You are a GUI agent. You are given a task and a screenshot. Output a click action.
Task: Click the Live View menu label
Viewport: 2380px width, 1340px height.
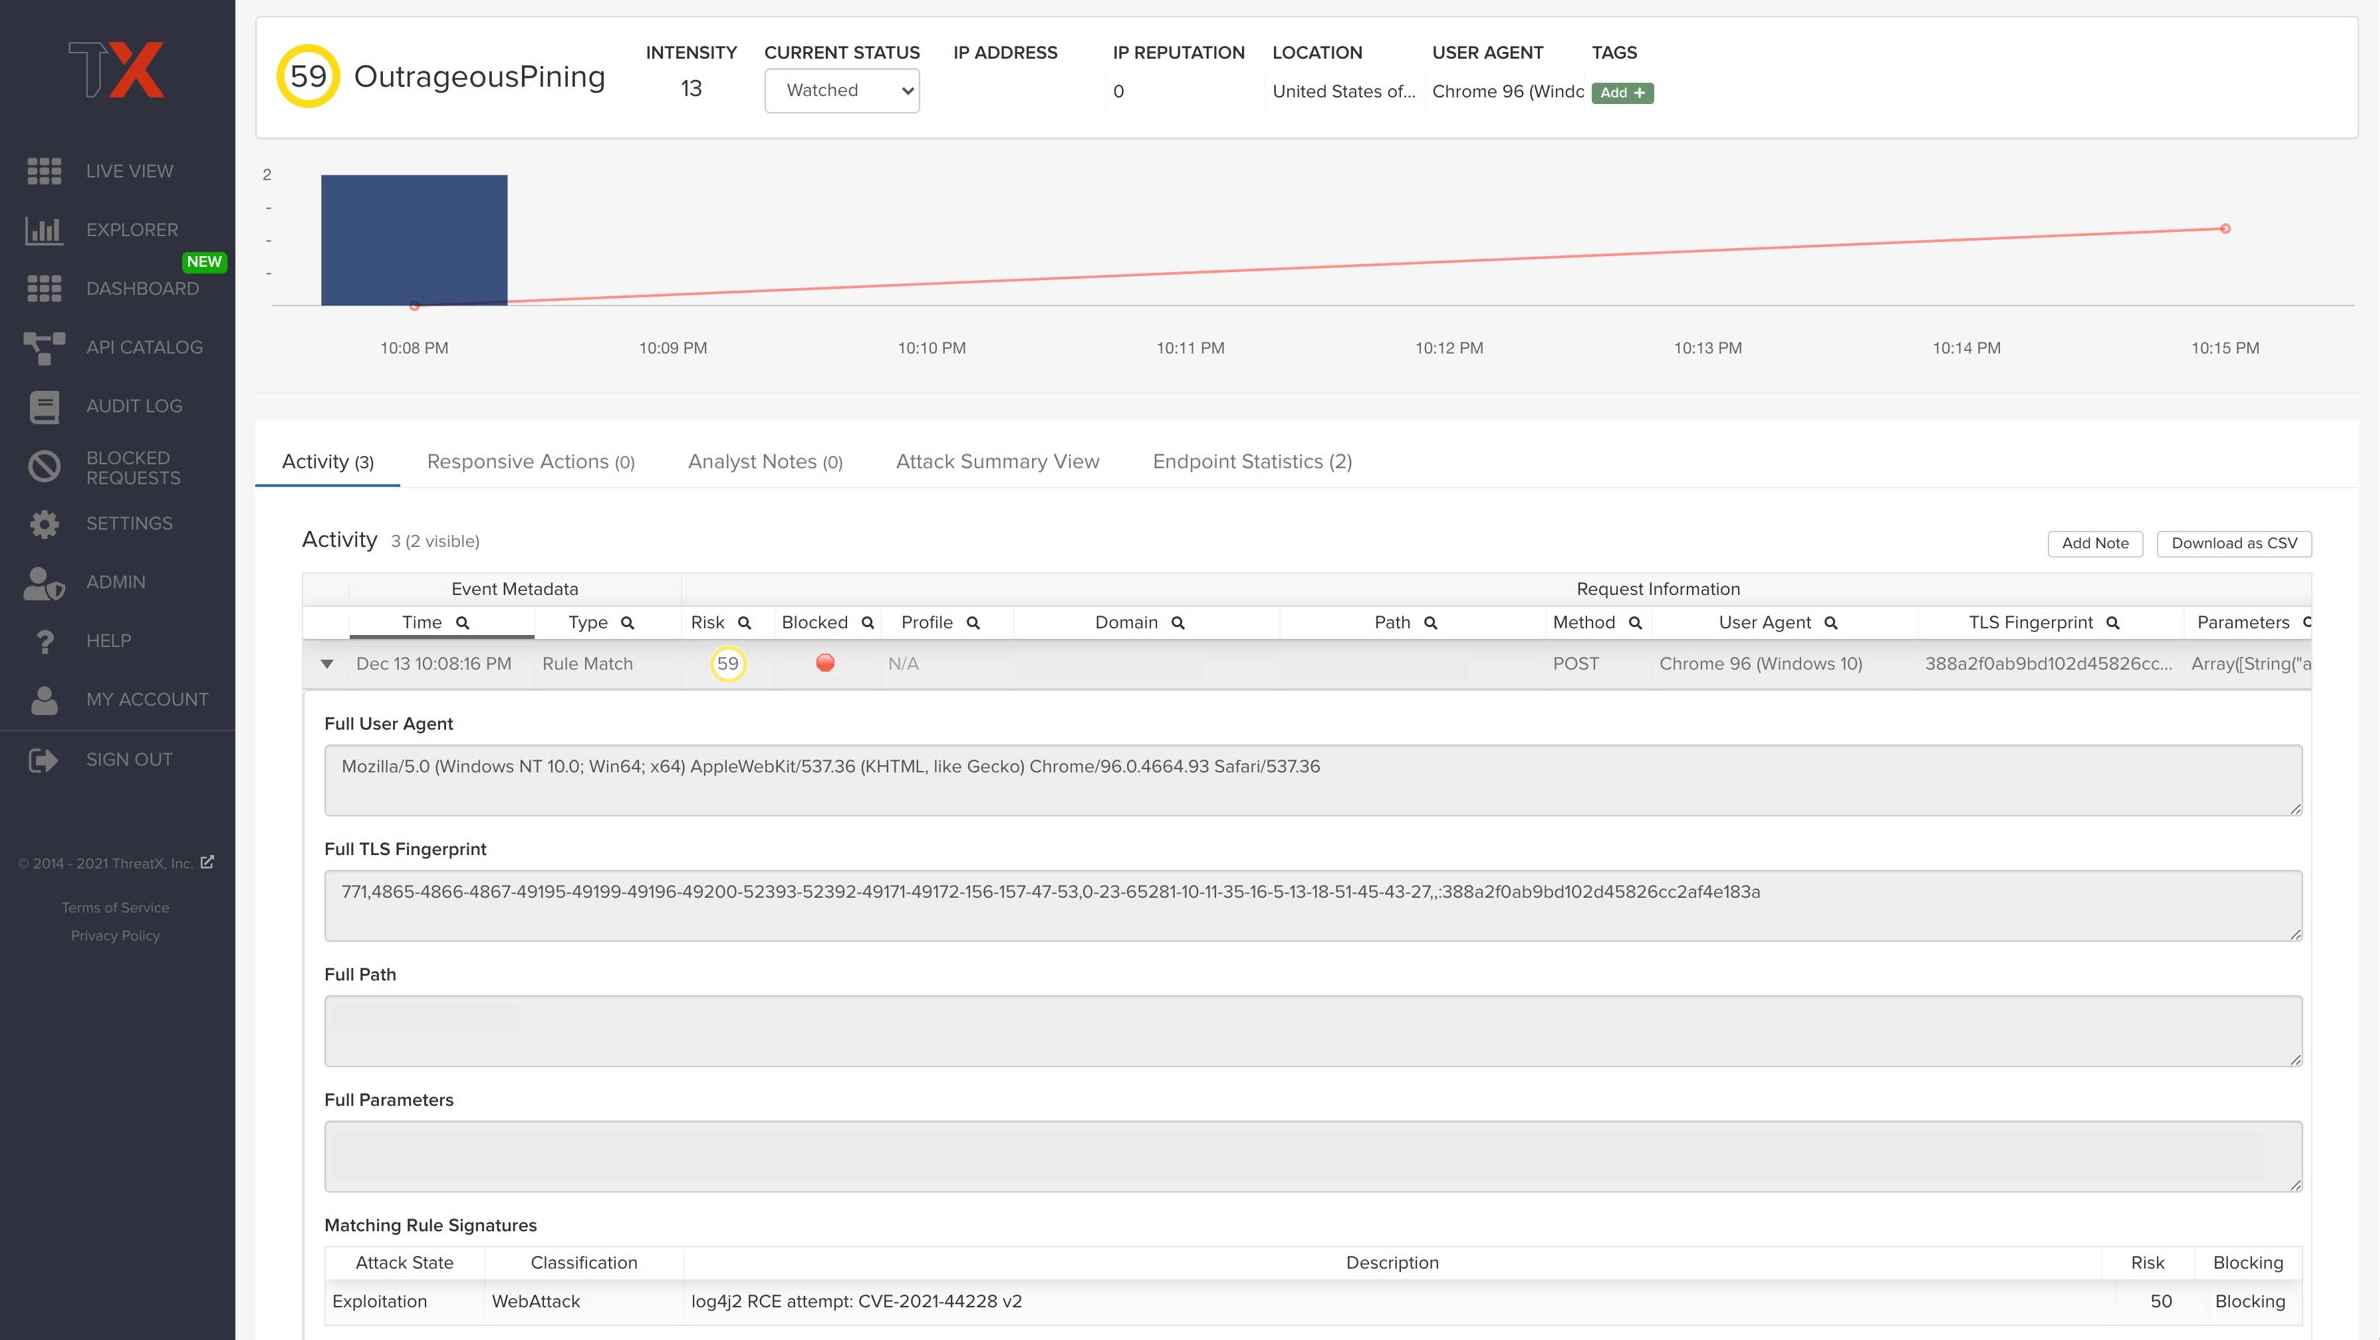pos(130,171)
